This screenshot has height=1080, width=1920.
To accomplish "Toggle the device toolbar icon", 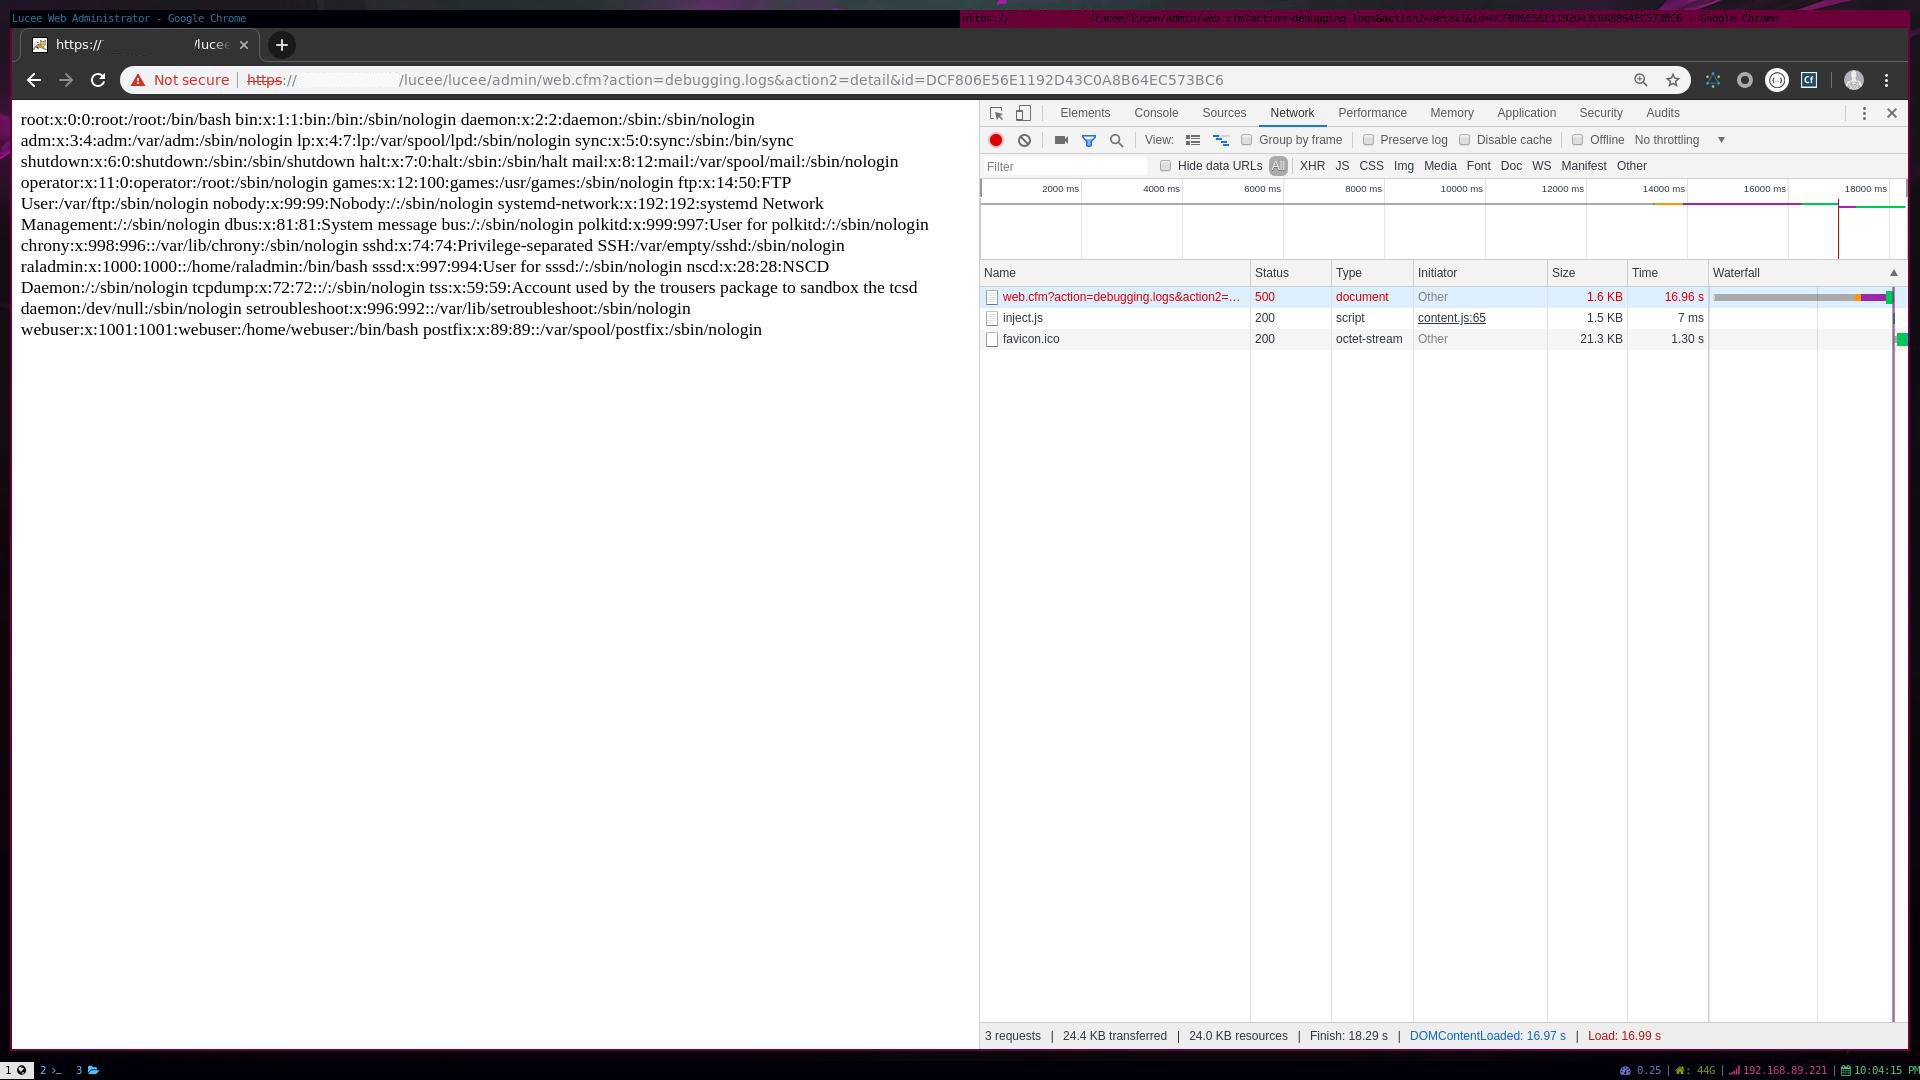I will pyautogui.click(x=1023, y=113).
